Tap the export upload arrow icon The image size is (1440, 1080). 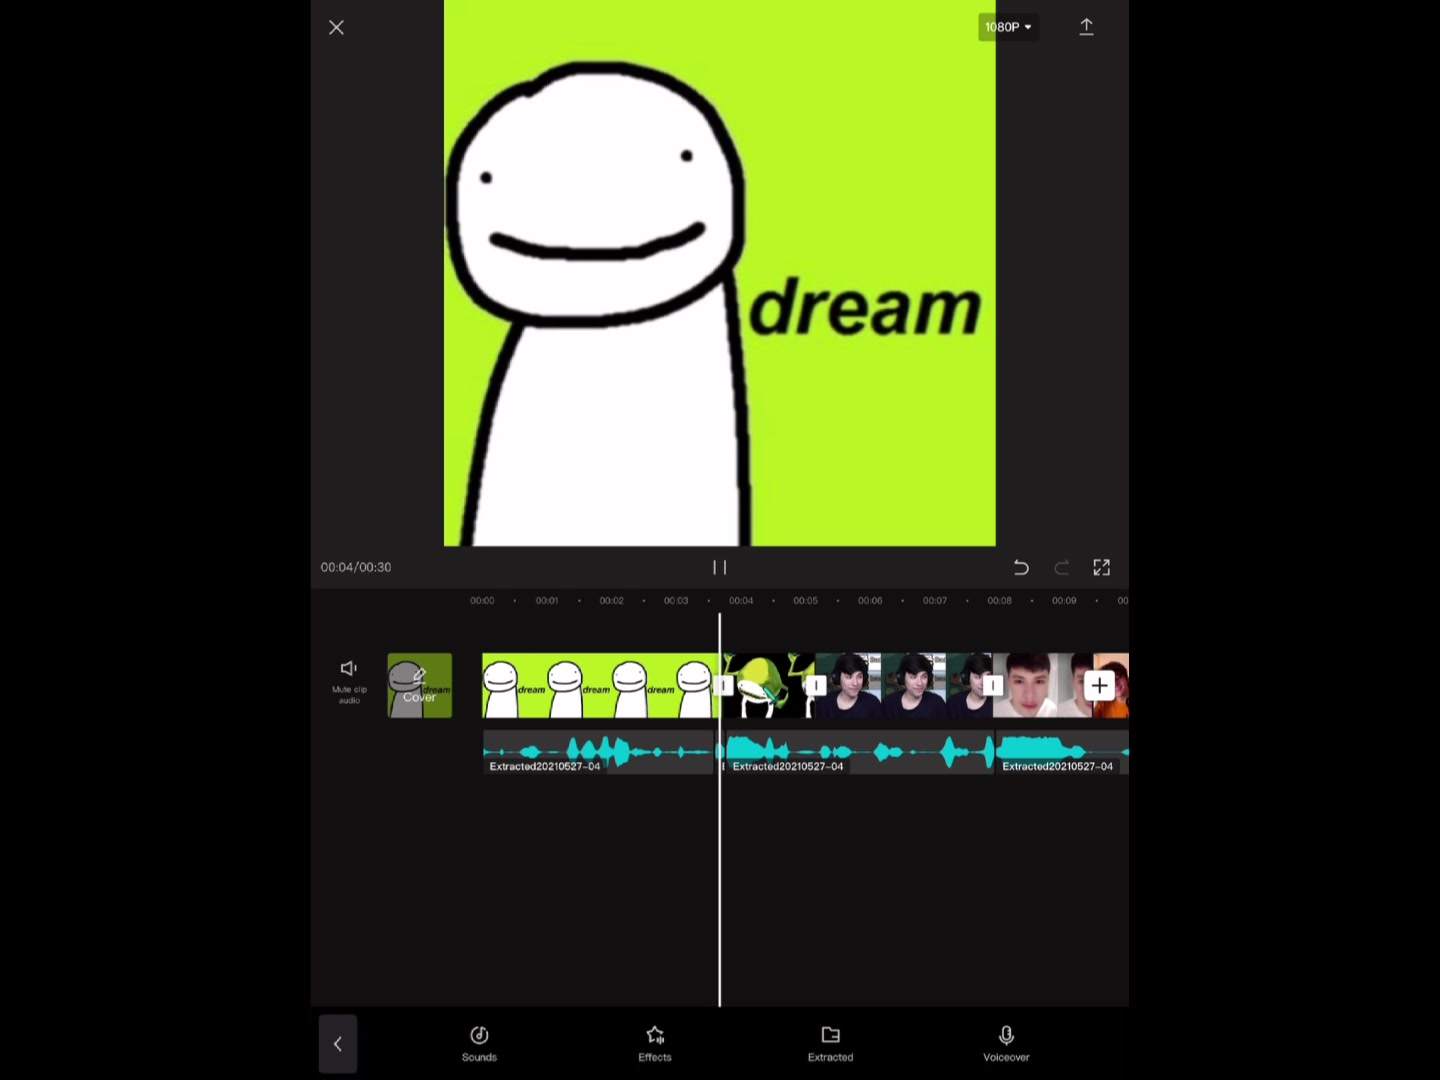pyautogui.click(x=1086, y=27)
